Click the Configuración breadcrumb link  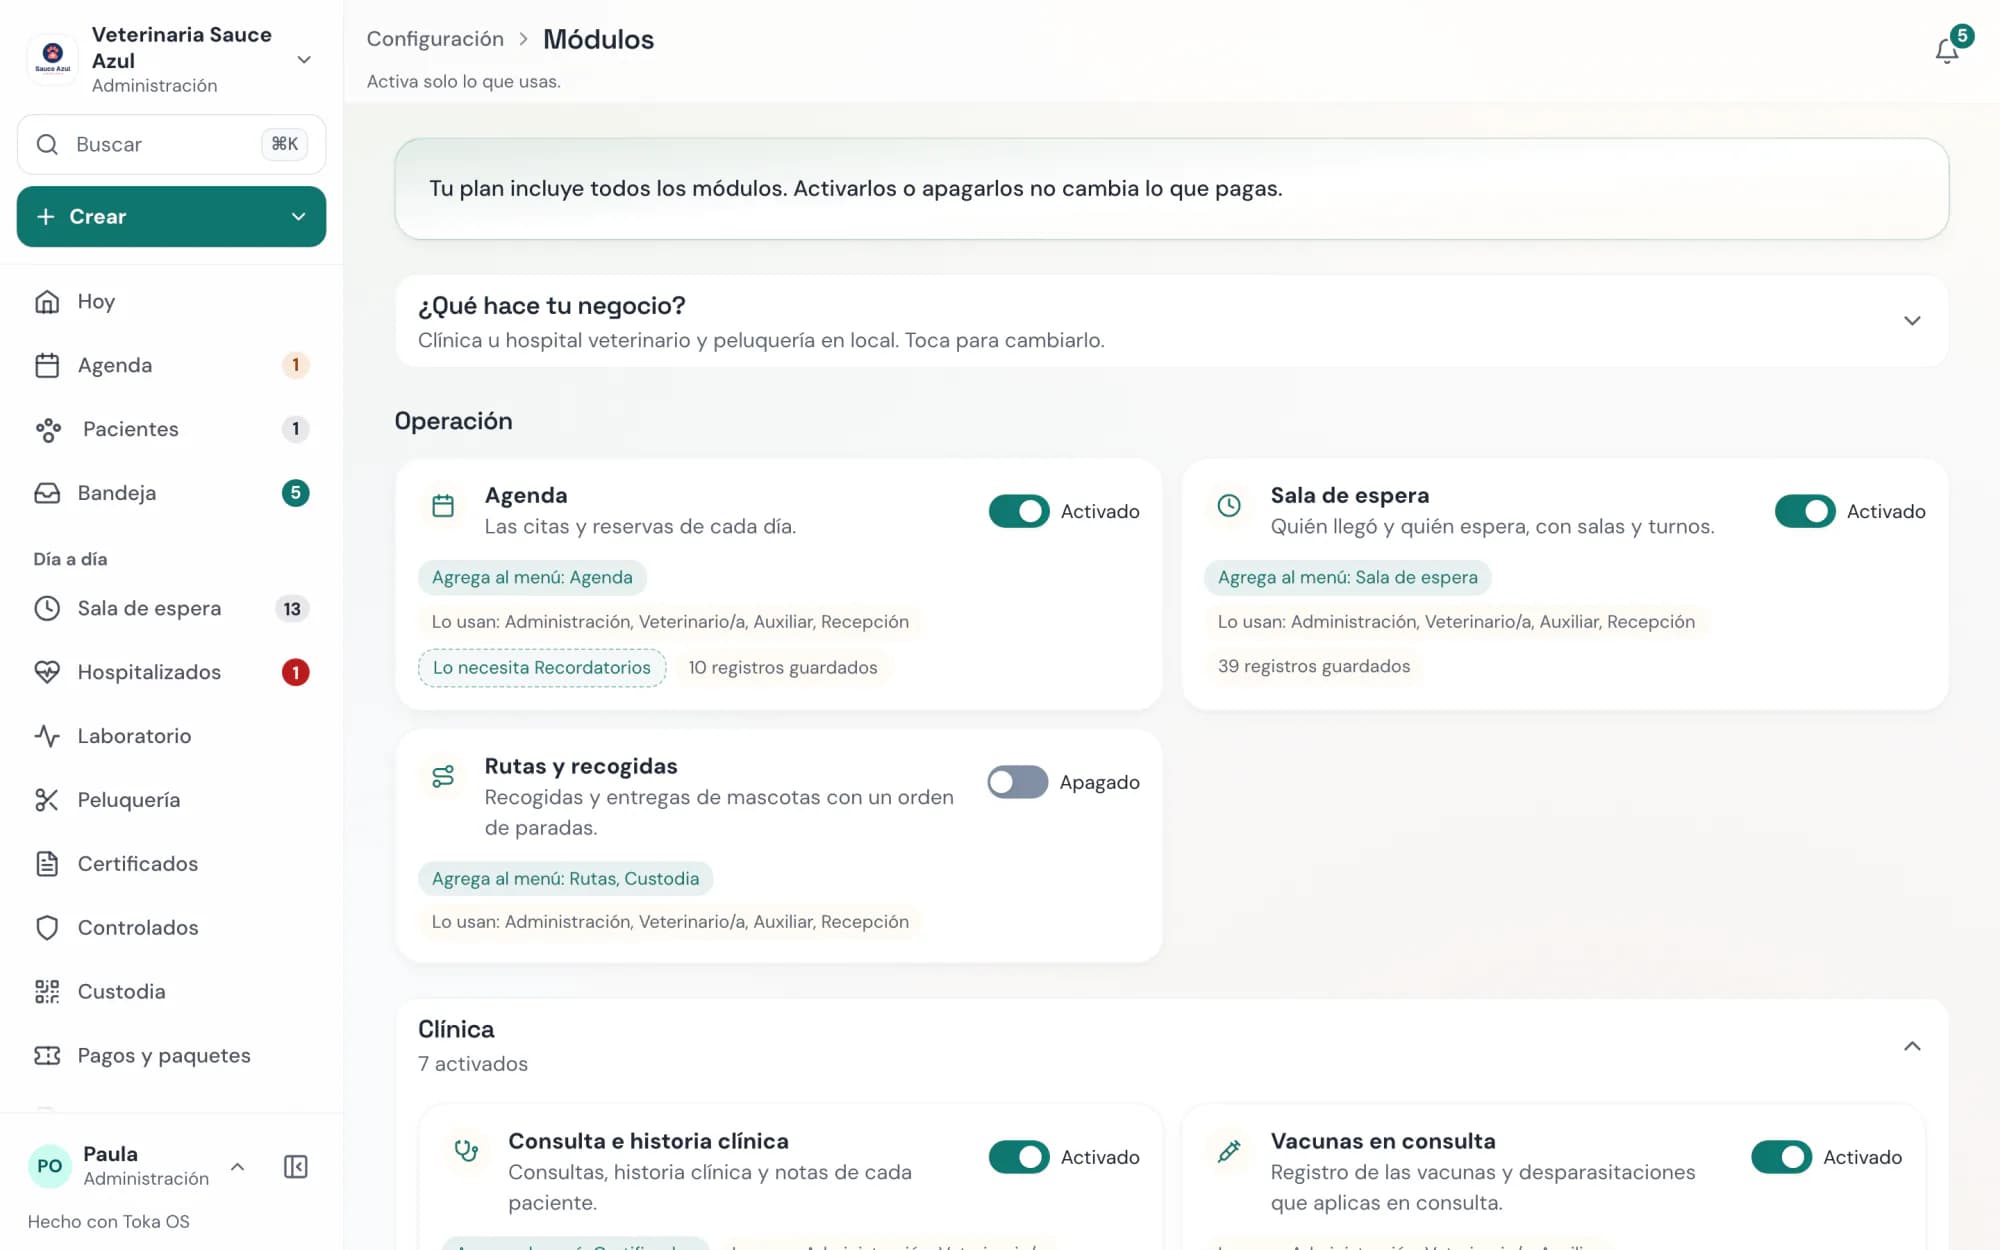tap(435, 39)
